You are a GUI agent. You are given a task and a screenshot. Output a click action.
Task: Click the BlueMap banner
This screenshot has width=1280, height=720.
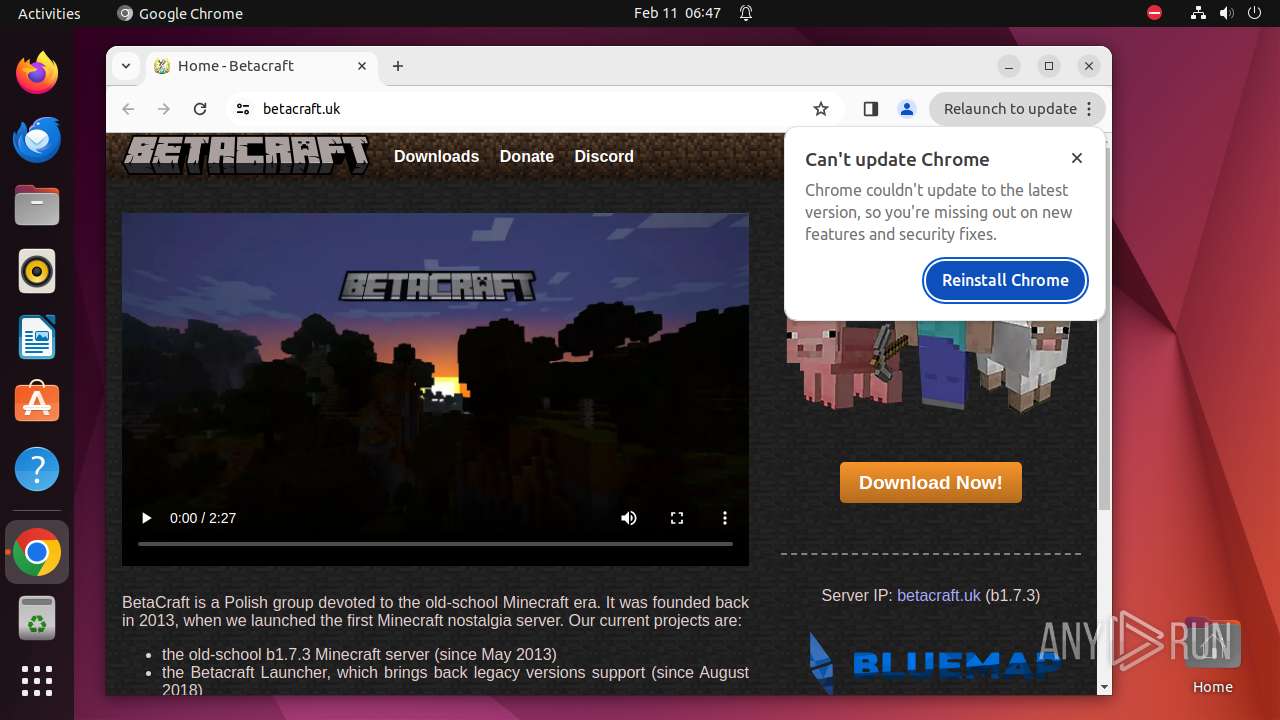tap(934, 663)
